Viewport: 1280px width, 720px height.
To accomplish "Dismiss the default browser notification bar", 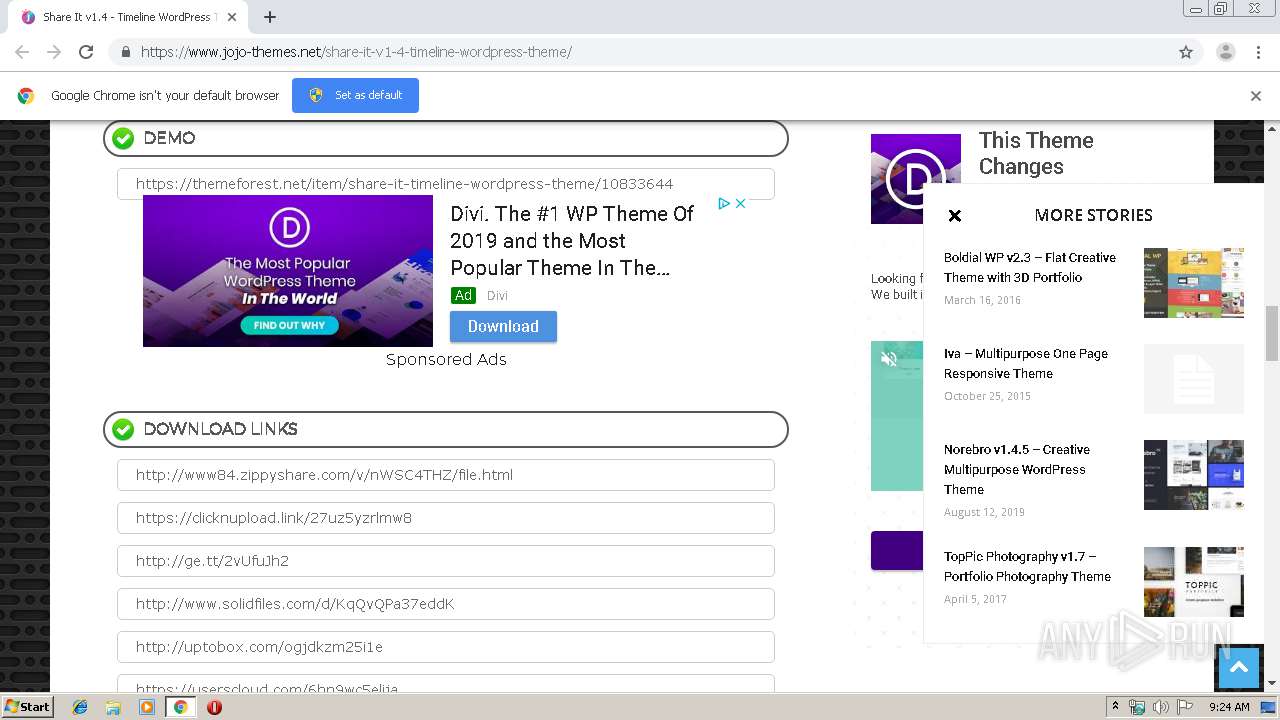I will [1256, 96].
